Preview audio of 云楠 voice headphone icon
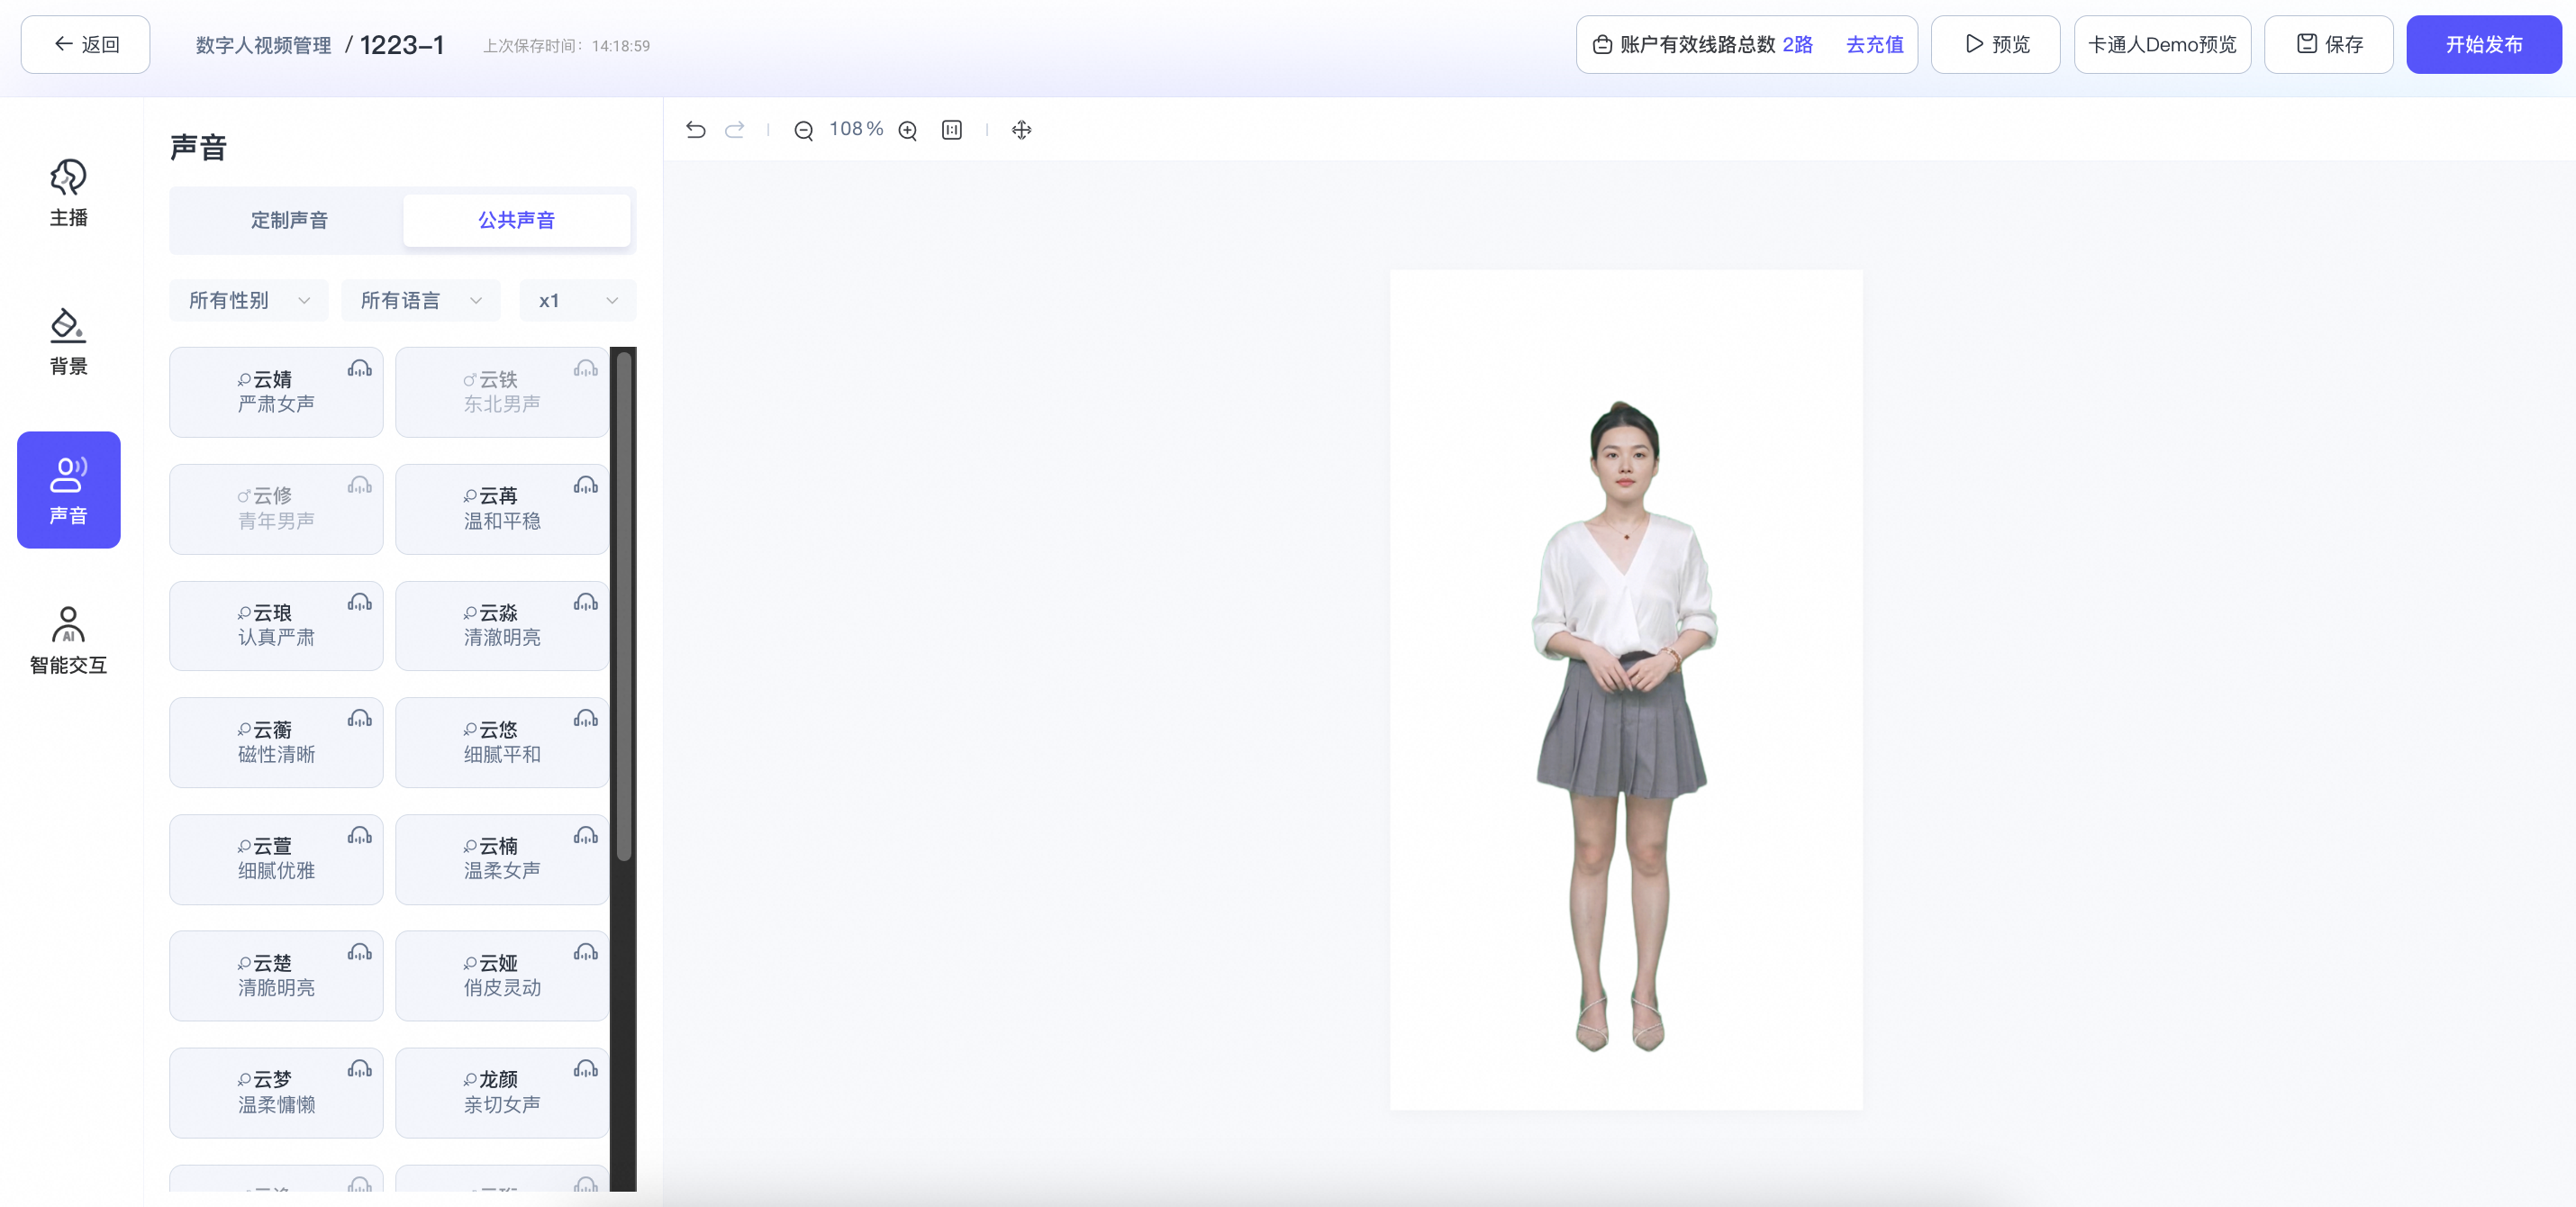The width and height of the screenshot is (2576, 1207). 586,836
